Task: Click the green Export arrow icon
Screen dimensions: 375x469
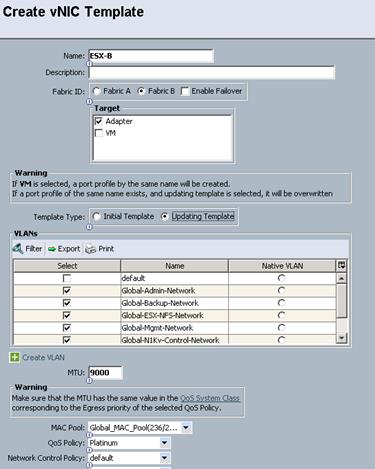Action: pyautogui.click(x=52, y=249)
